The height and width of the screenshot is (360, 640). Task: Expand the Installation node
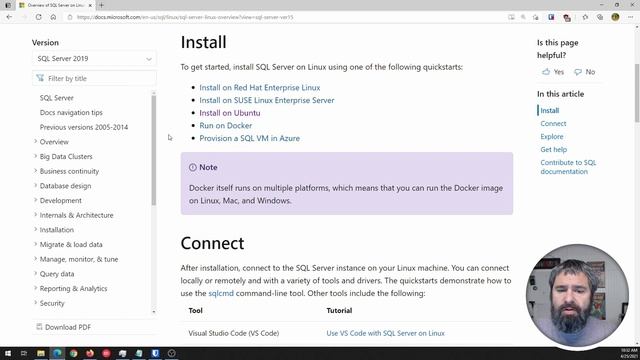pyautogui.click(x=36, y=230)
